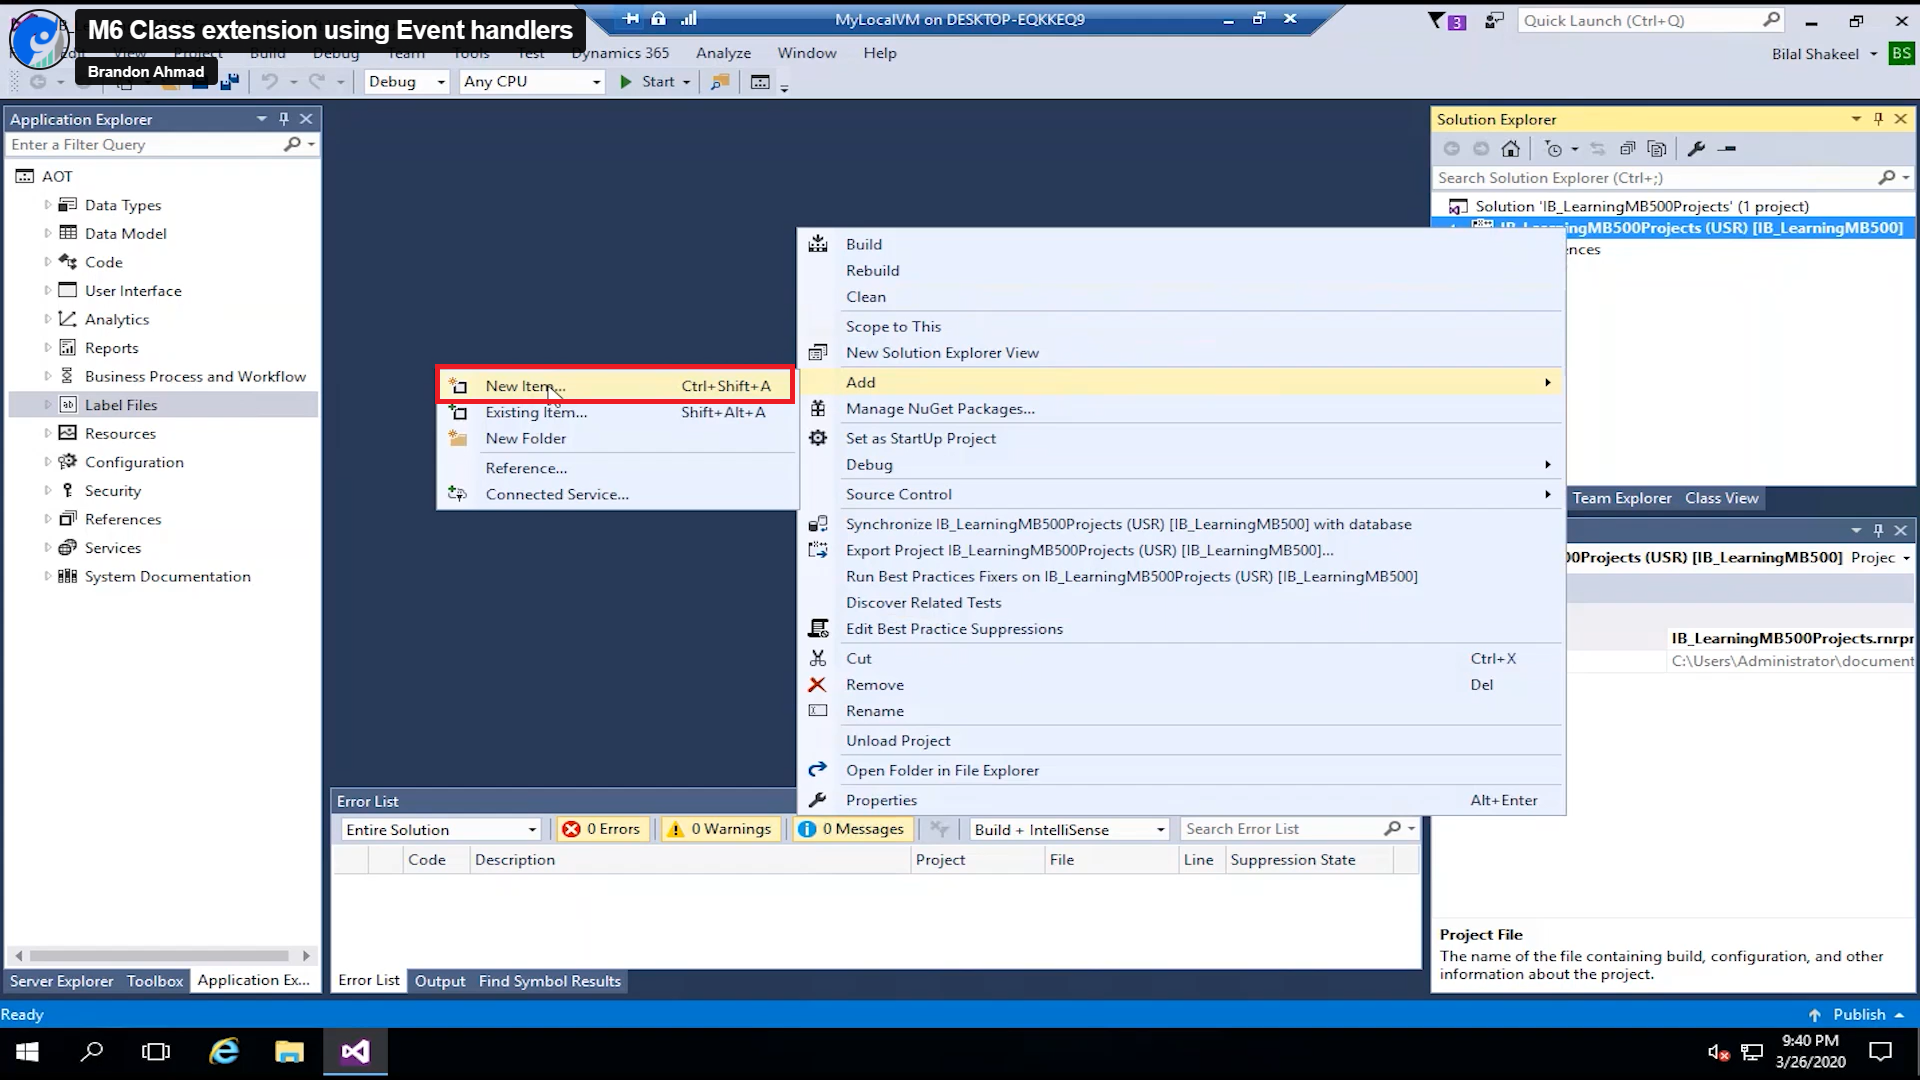Toggle the 0 Messages filter

853,829
